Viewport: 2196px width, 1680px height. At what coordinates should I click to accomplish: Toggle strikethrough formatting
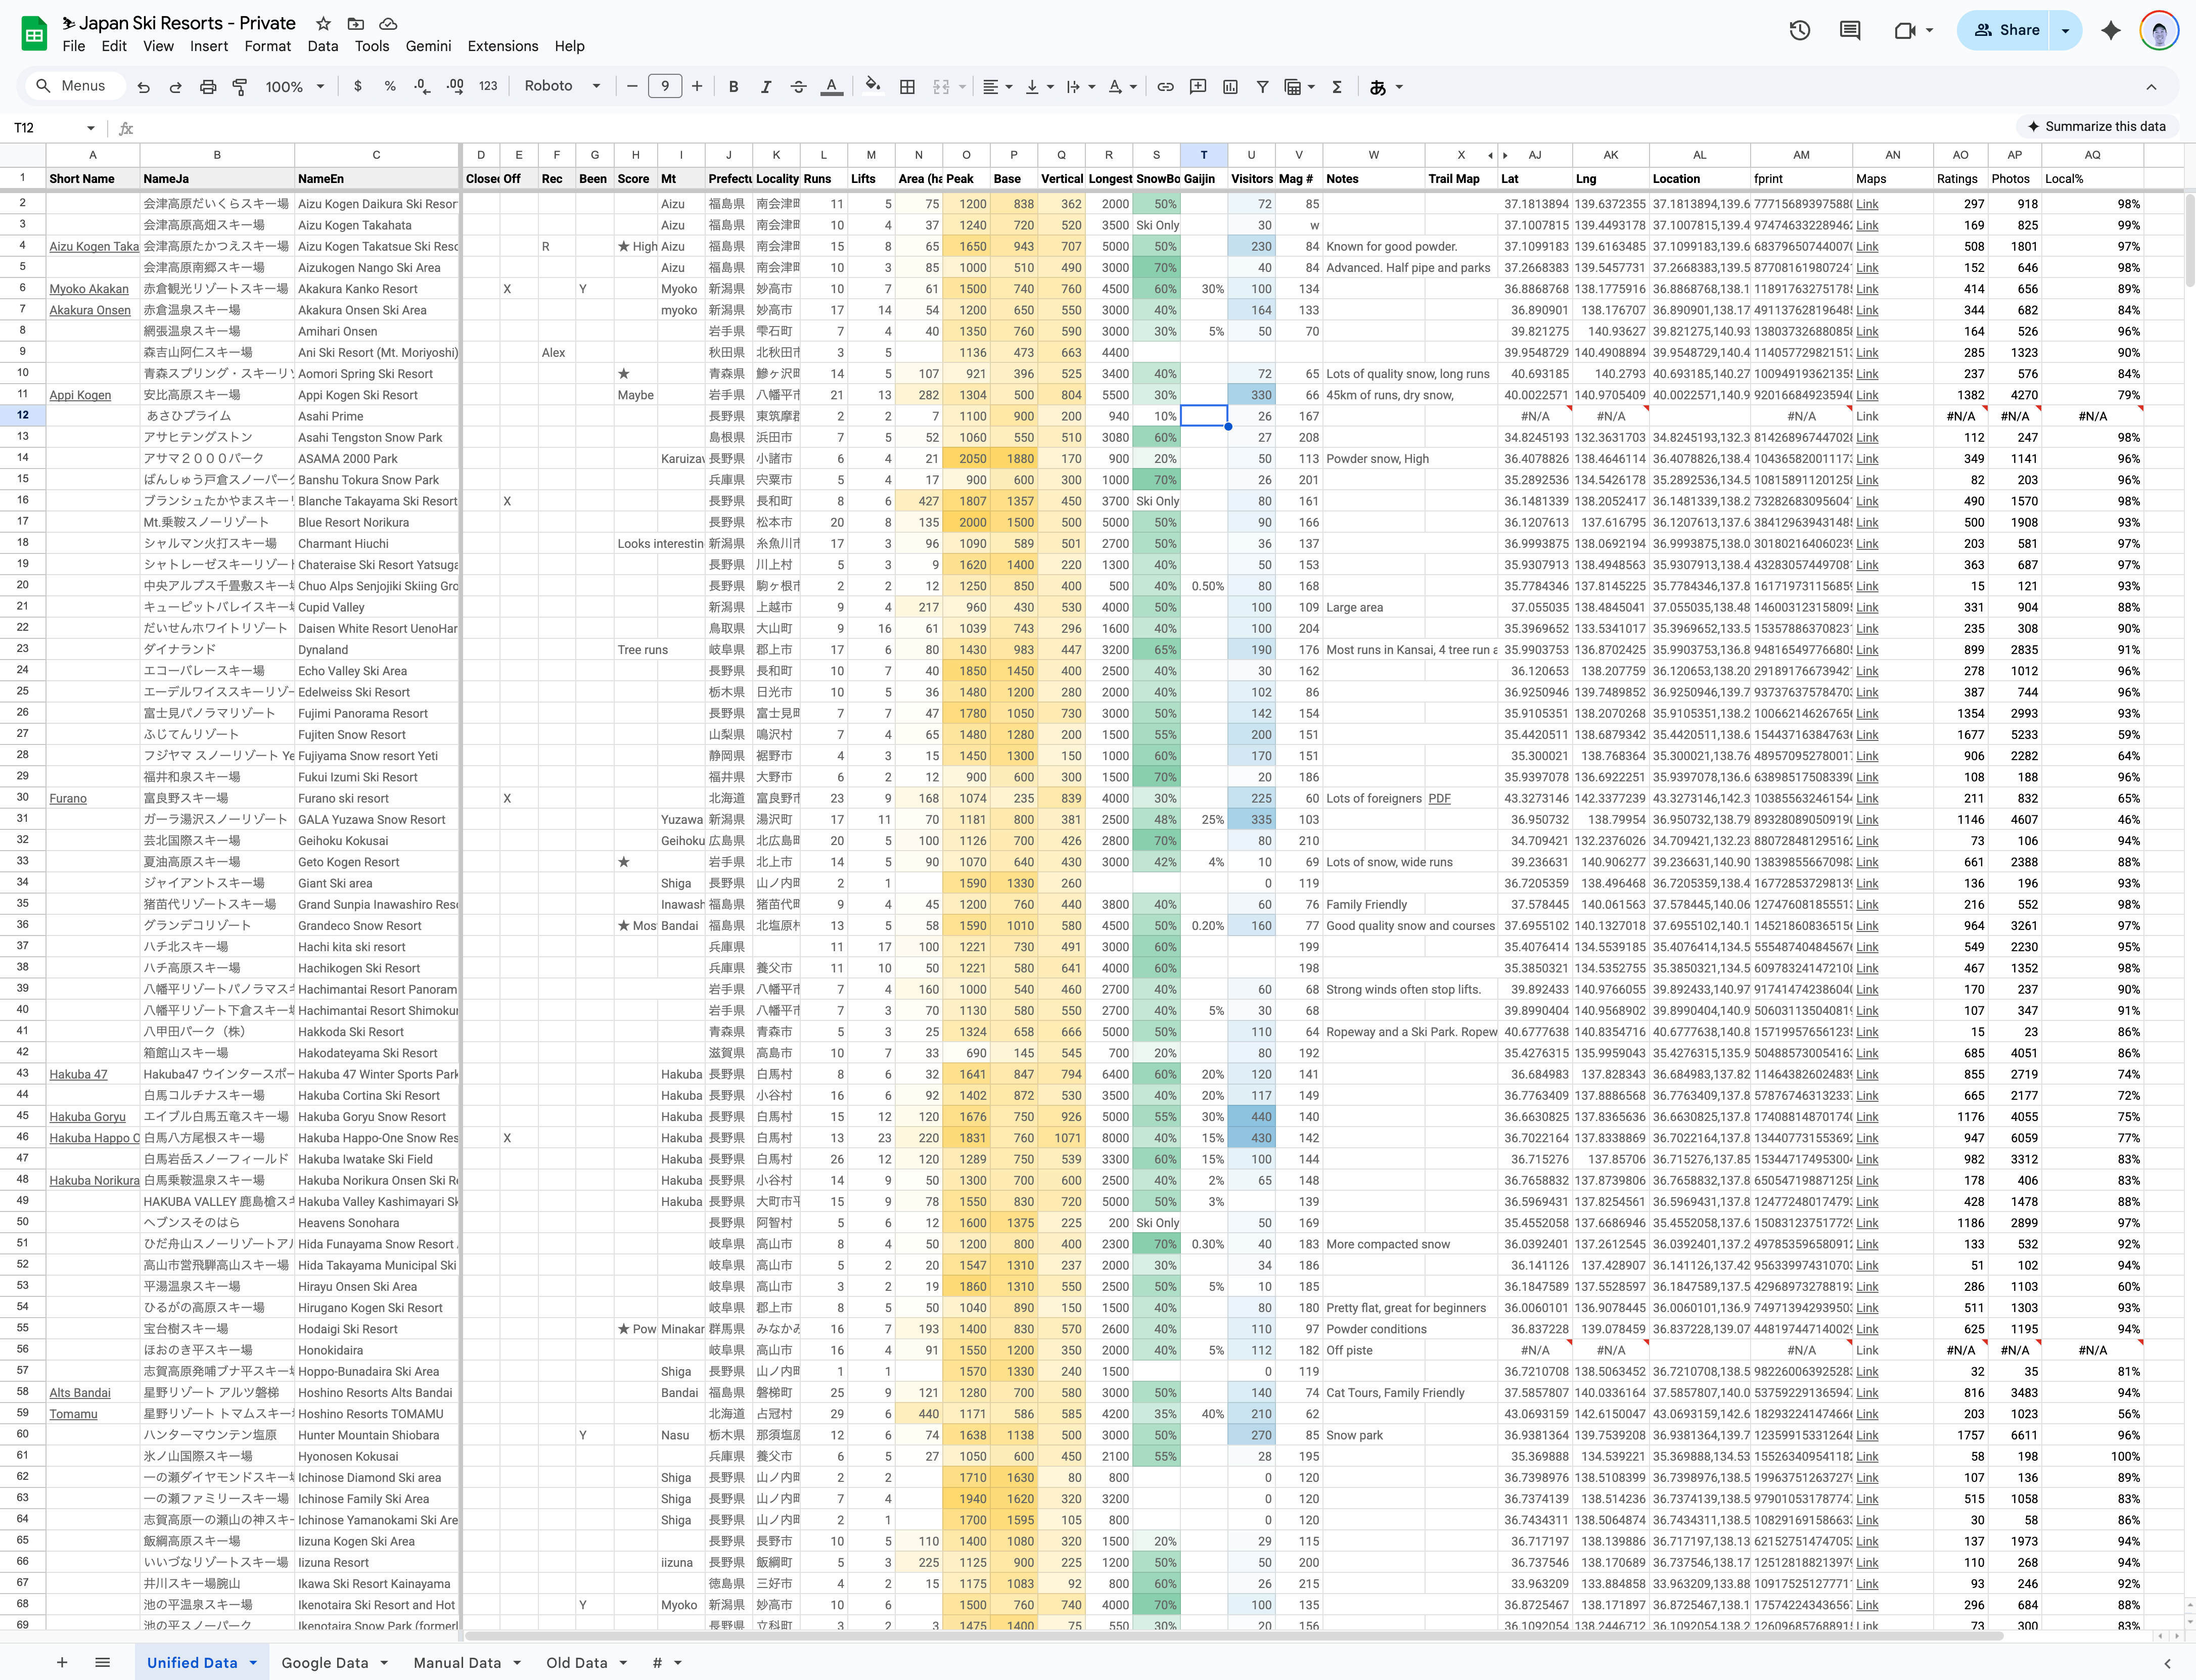pyautogui.click(x=798, y=87)
